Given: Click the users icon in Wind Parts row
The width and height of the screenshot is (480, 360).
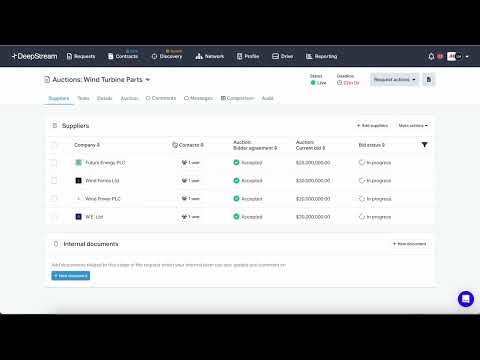Looking at the screenshot, I should coord(184,181).
